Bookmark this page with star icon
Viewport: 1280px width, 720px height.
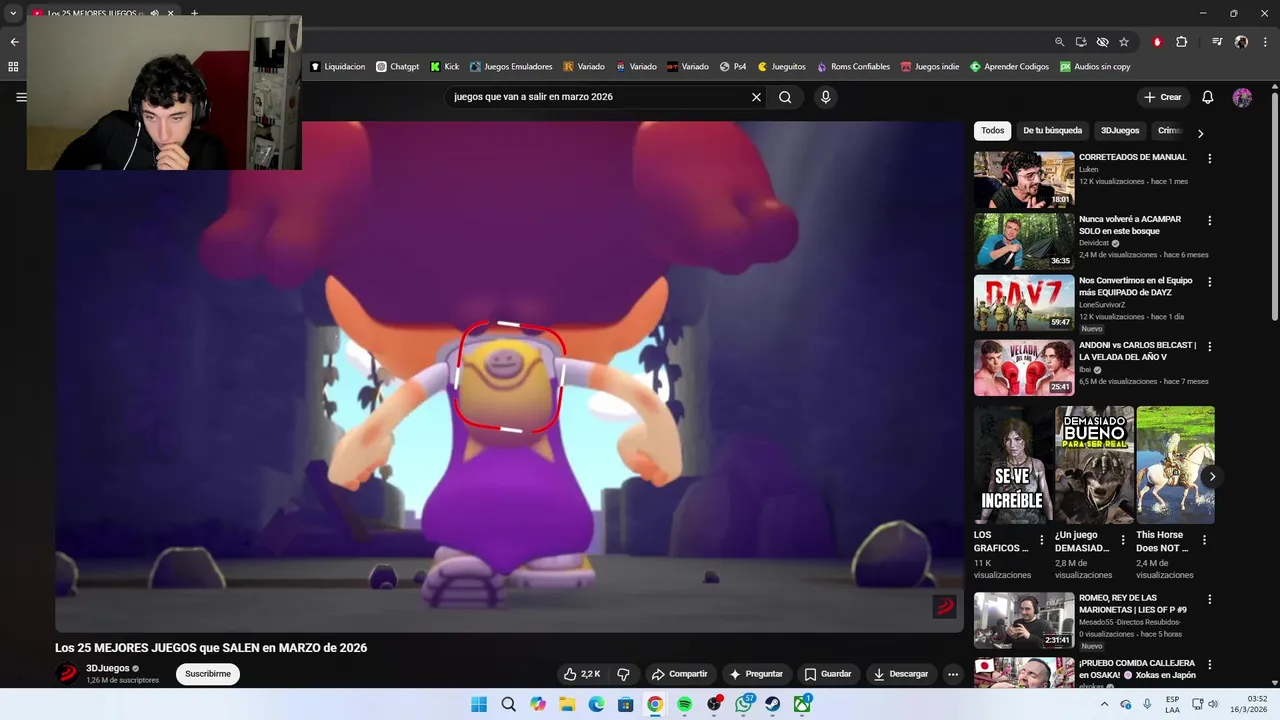click(x=1124, y=42)
